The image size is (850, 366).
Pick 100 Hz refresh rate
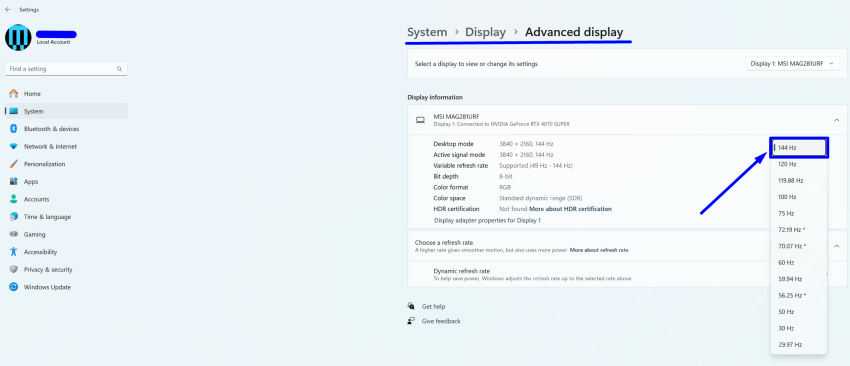coord(799,197)
